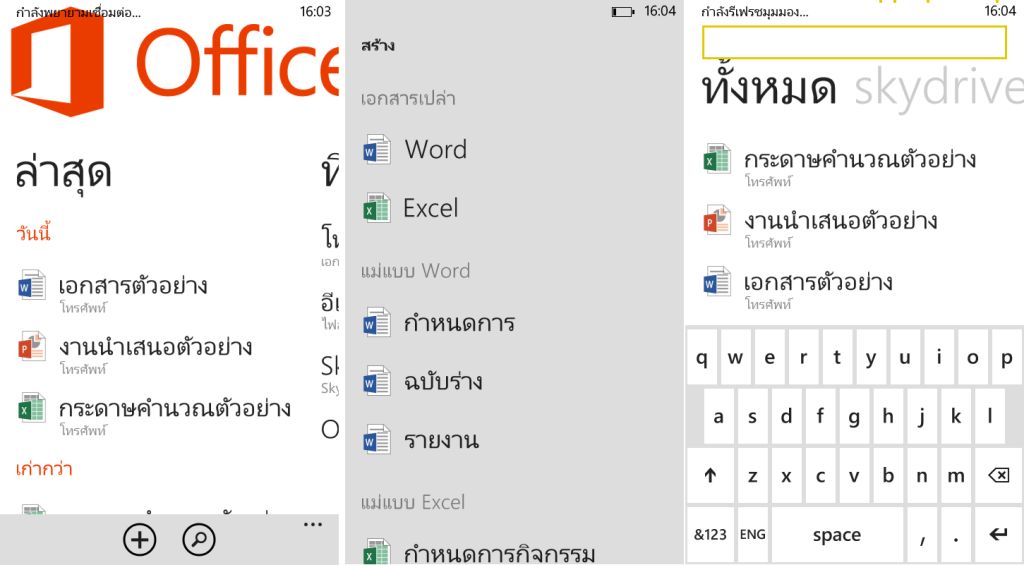Tap the a key

click(x=718, y=416)
